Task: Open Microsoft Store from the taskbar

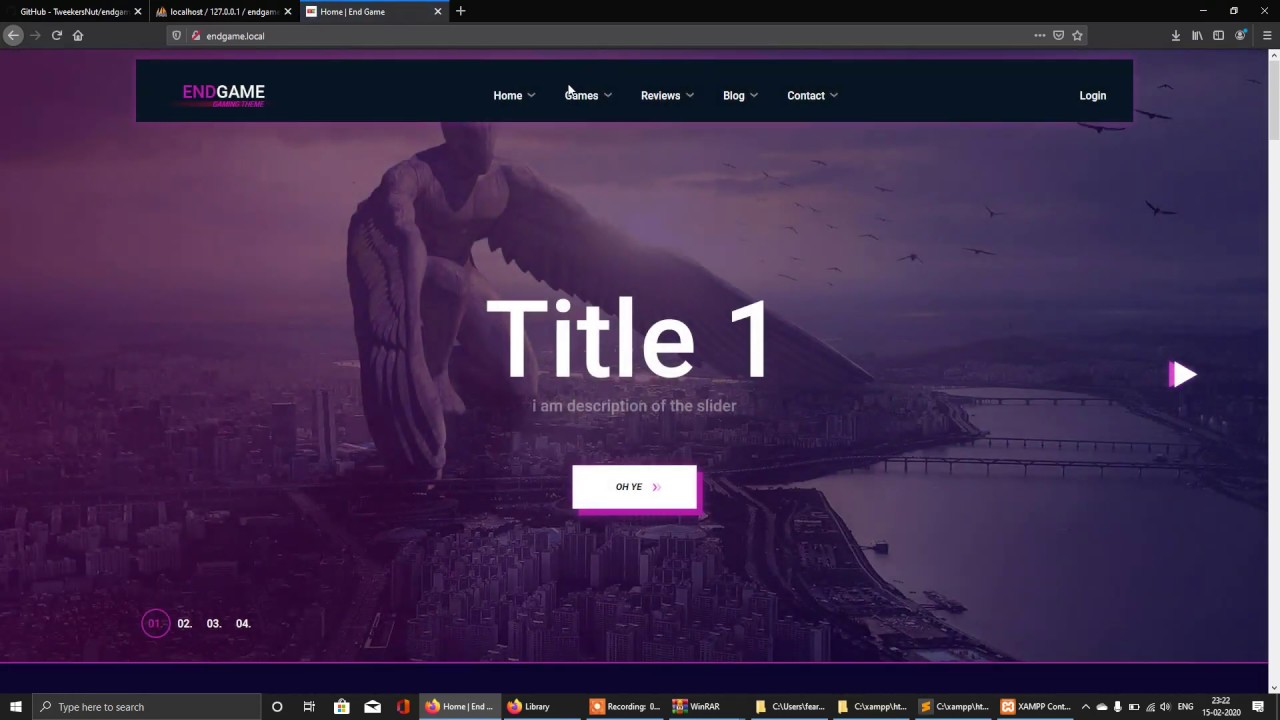Action: point(341,707)
